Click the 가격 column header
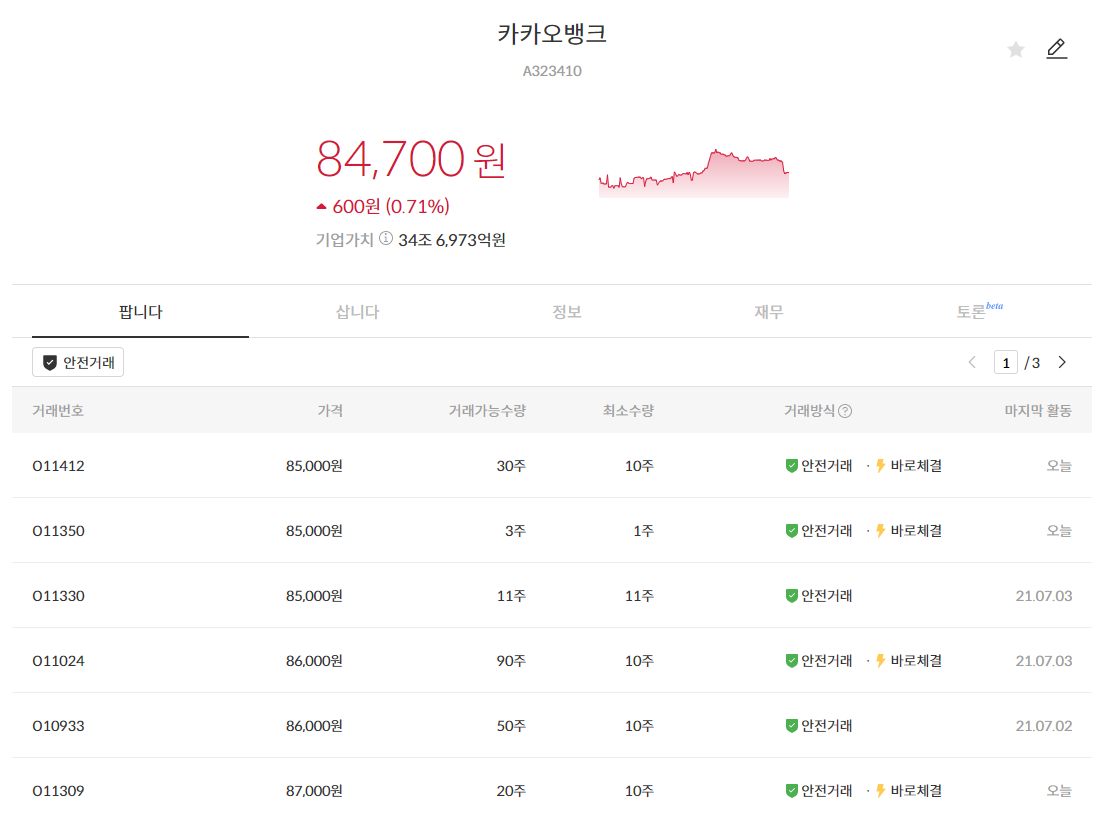The height and width of the screenshot is (820, 1101). tap(330, 411)
